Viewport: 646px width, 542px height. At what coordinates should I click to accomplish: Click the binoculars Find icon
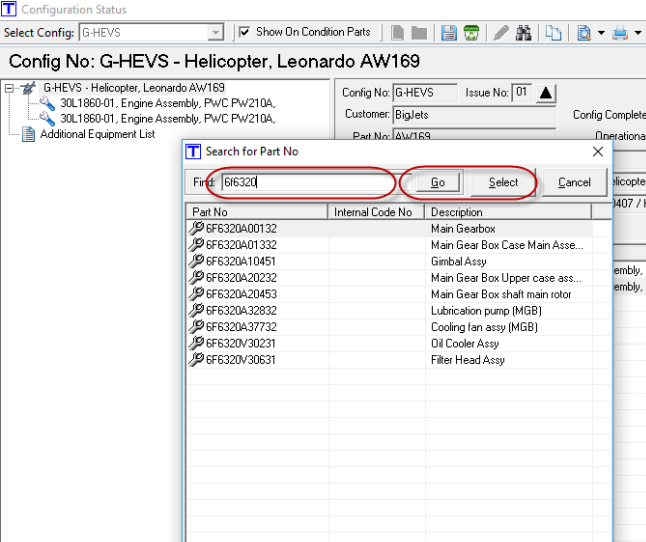coord(524,33)
